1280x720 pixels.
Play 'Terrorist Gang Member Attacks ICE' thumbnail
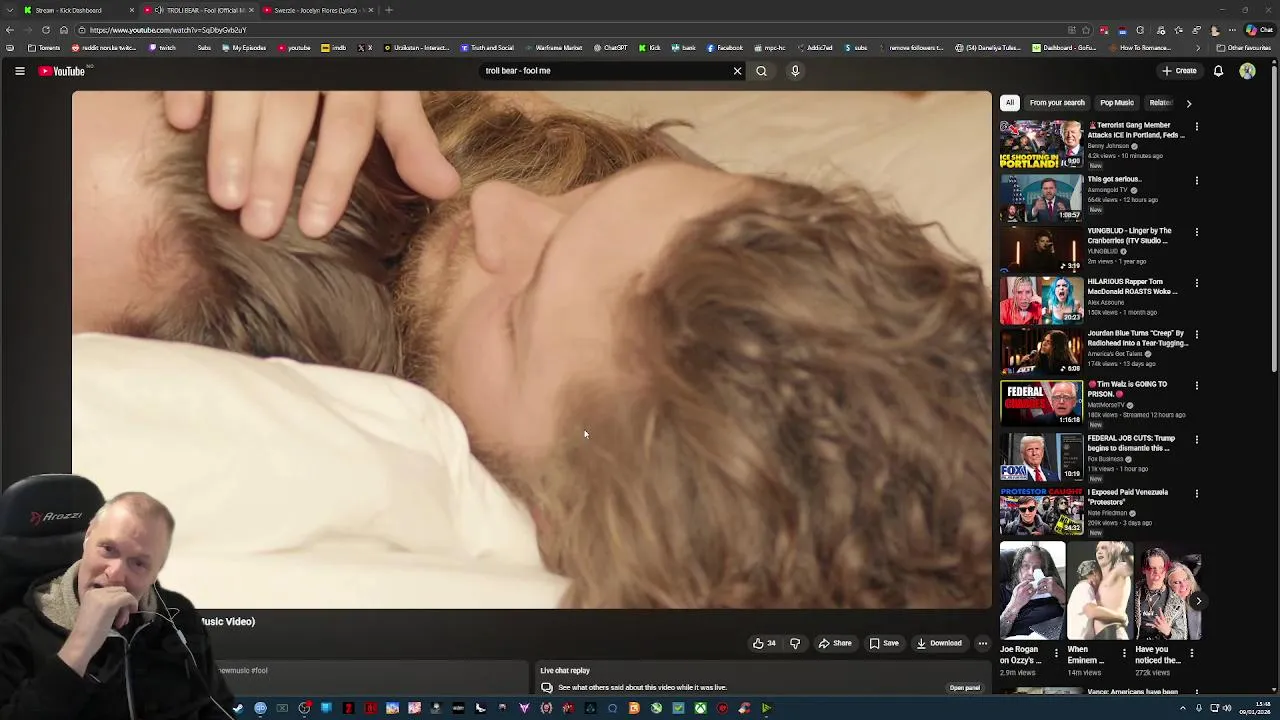[1041, 144]
